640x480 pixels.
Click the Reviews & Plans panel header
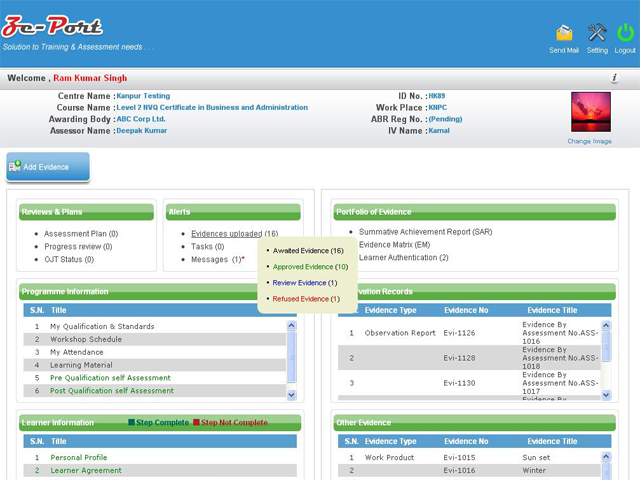[x=87, y=212]
